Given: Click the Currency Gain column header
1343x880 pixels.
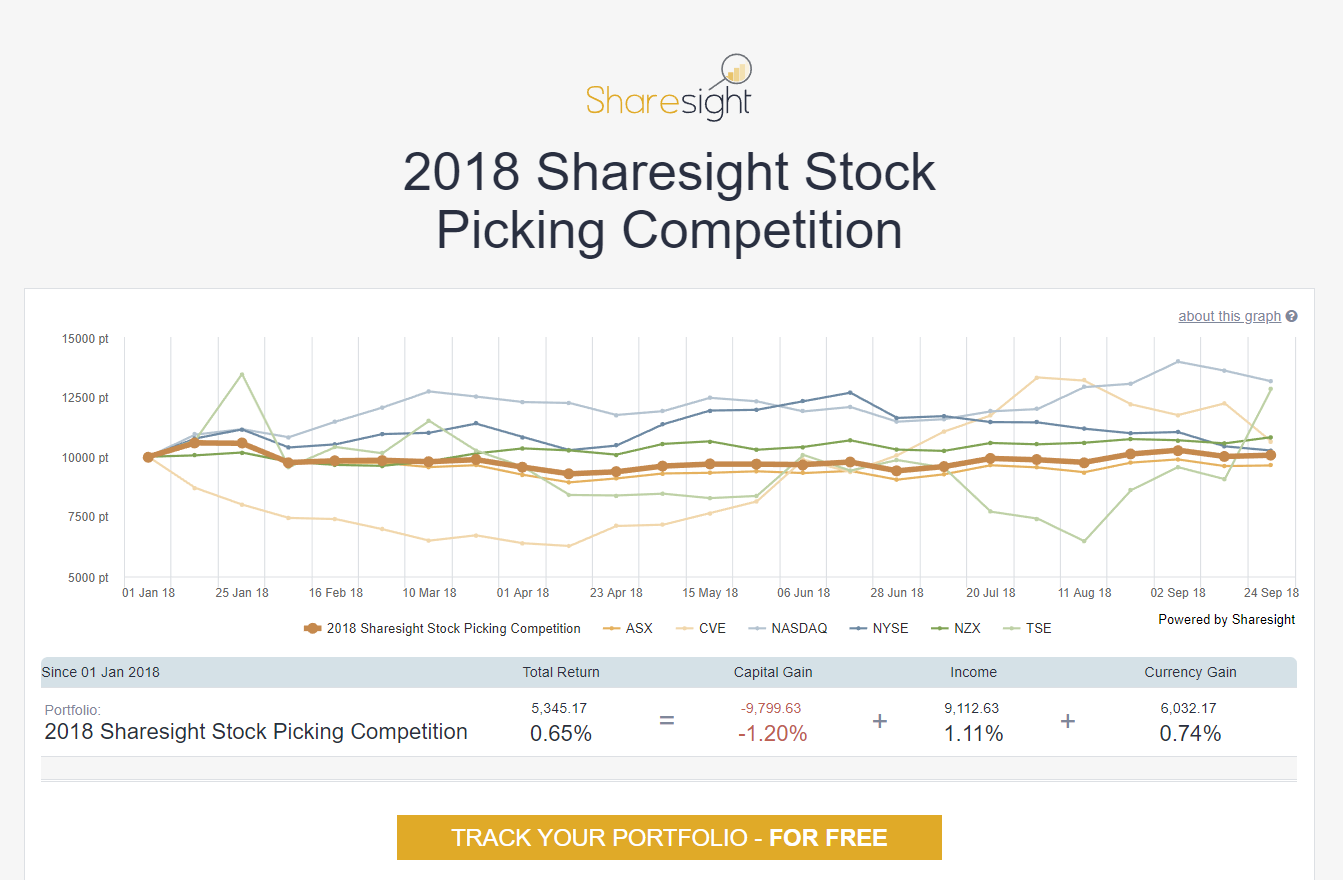Looking at the screenshot, I should [1190, 672].
